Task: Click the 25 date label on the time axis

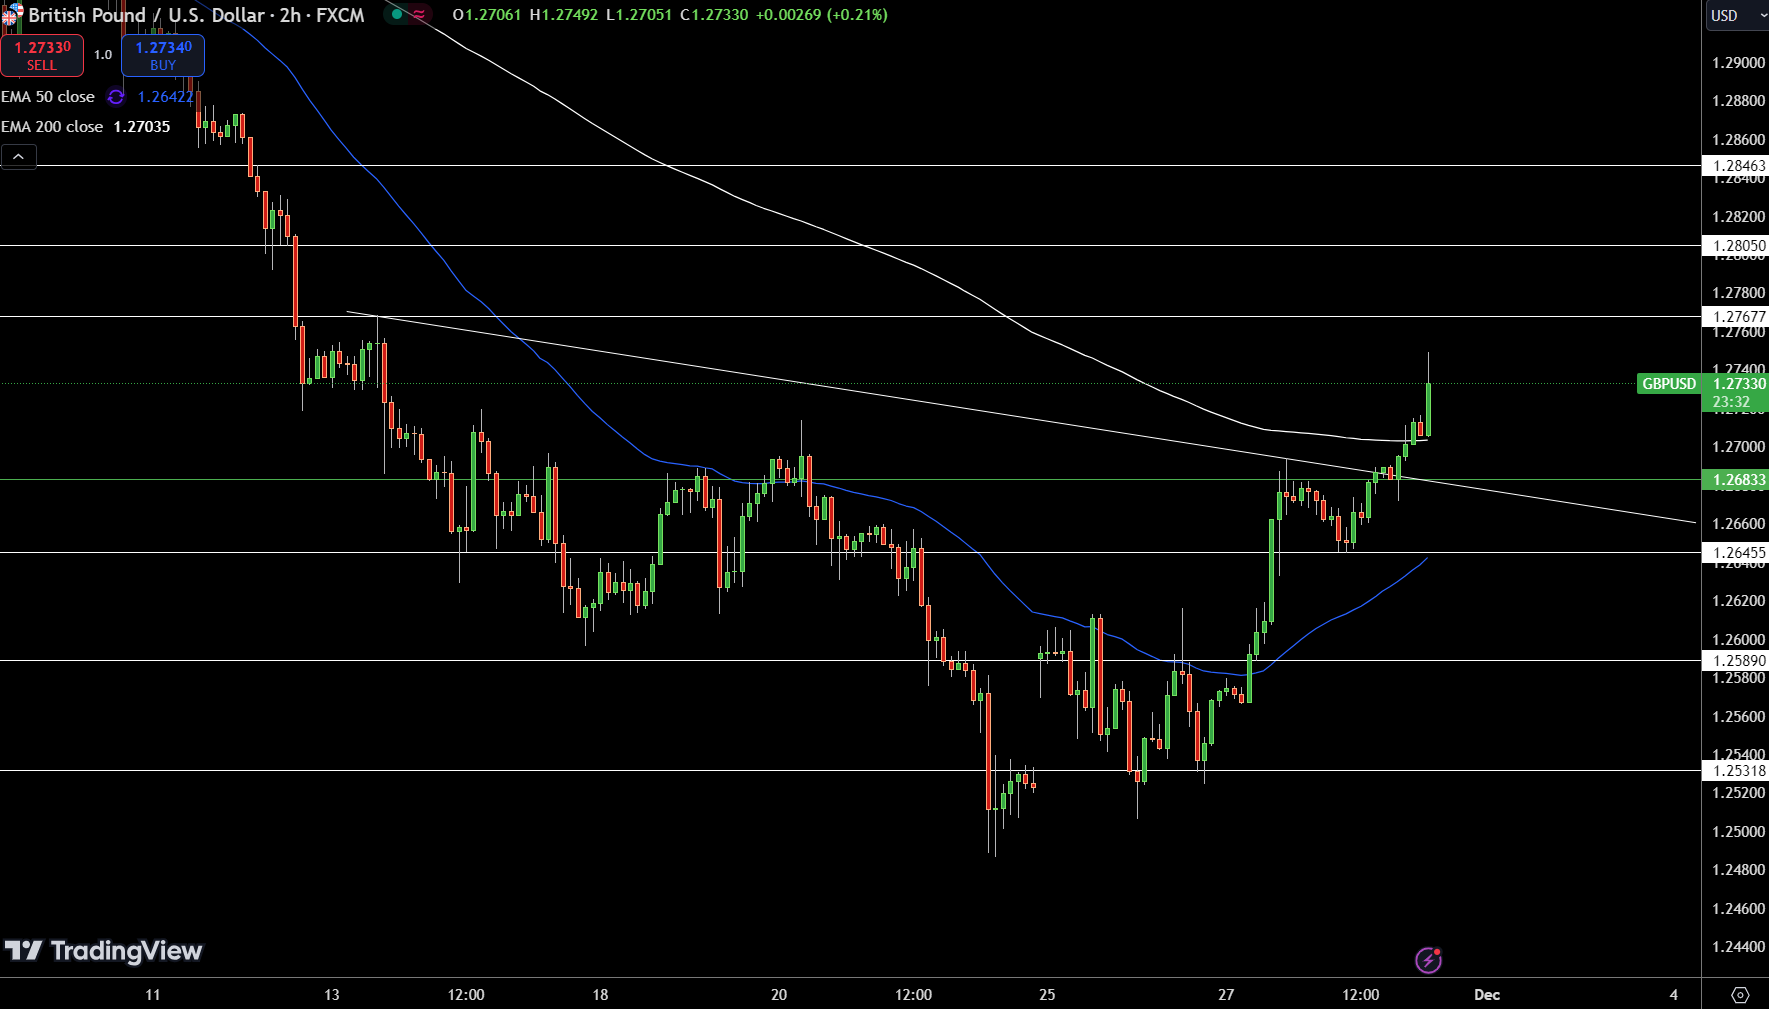Action: [x=1047, y=995]
